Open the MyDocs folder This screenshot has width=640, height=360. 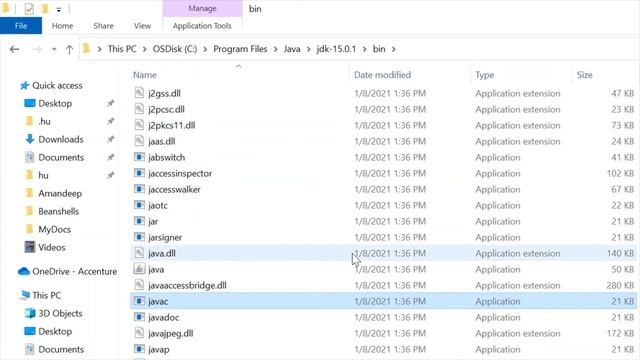coord(55,229)
